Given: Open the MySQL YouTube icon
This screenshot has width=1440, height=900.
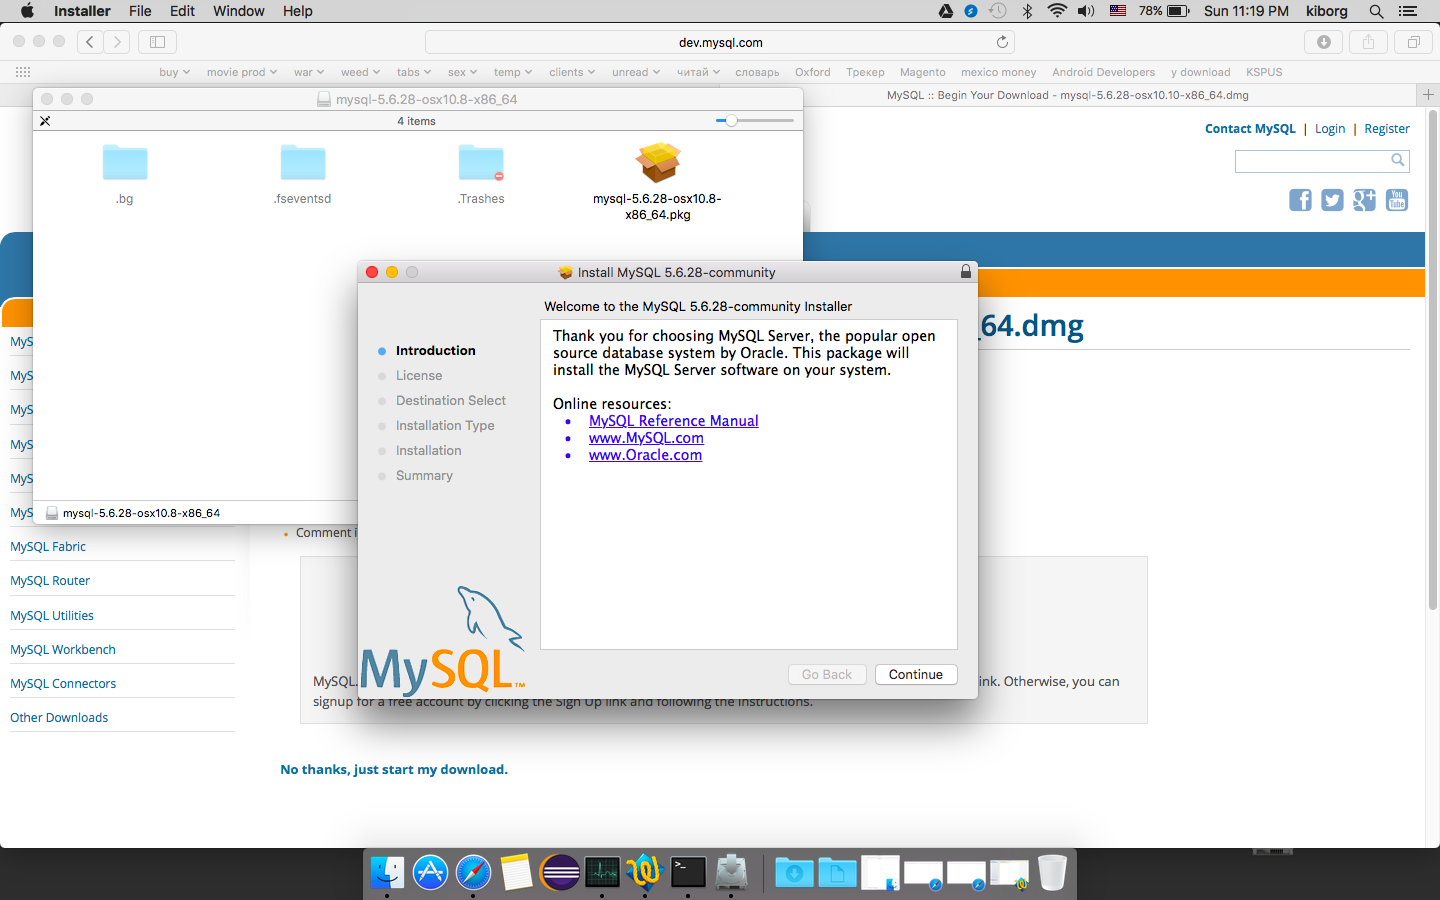Looking at the screenshot, I should 1397,200.
